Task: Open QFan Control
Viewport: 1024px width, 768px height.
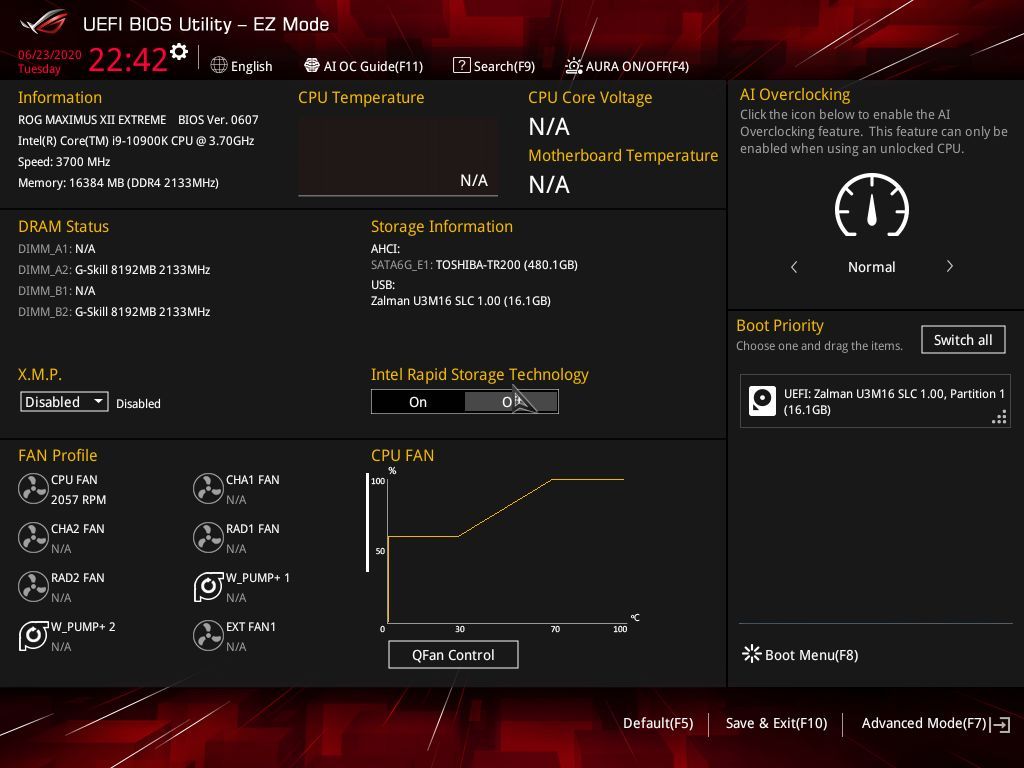Action: (453, 654)
